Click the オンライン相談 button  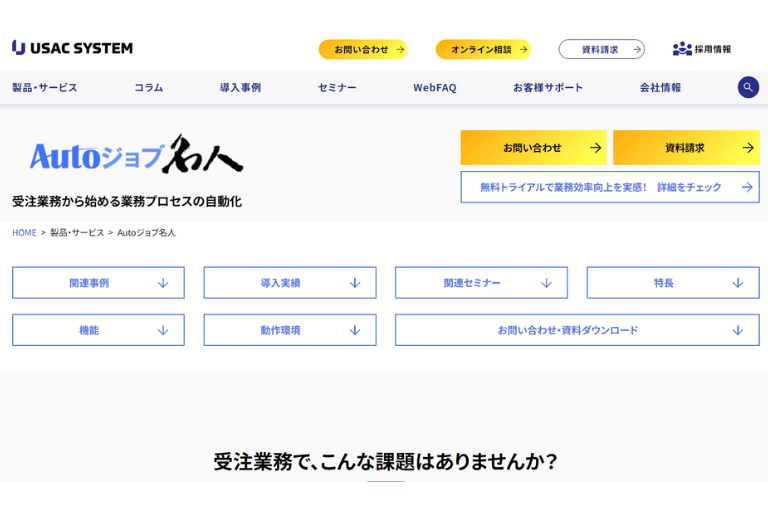tap(483, 49)
